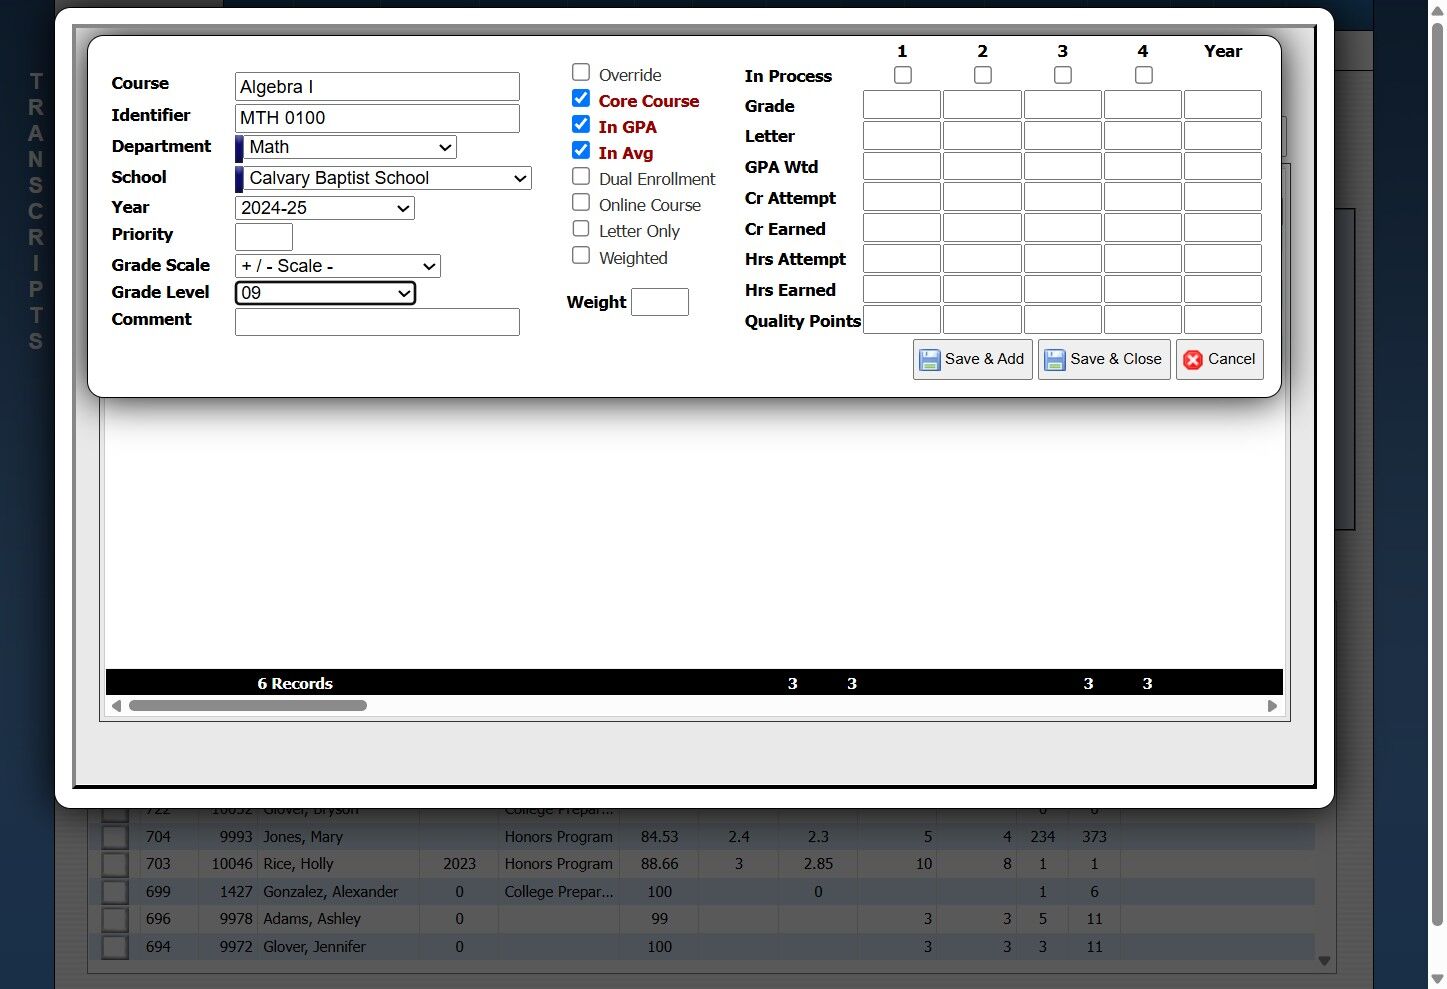Click student name Gonzalez, Alexander
The height and width of the screenshot is (989, 1447).
[331, 892]
